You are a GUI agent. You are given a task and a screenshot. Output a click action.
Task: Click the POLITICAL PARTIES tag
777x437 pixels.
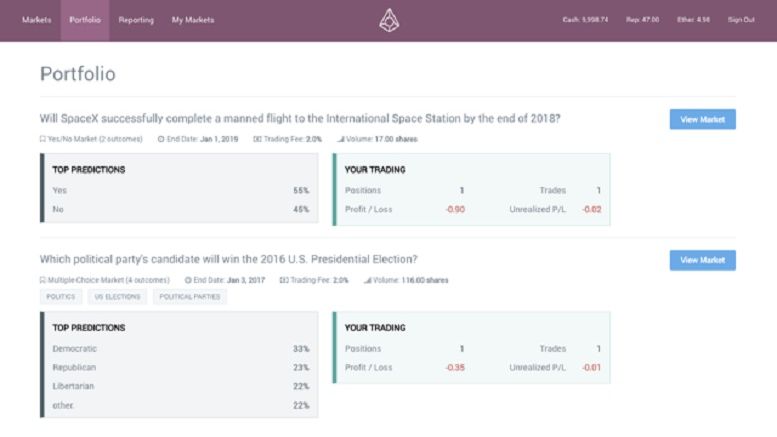189,297
